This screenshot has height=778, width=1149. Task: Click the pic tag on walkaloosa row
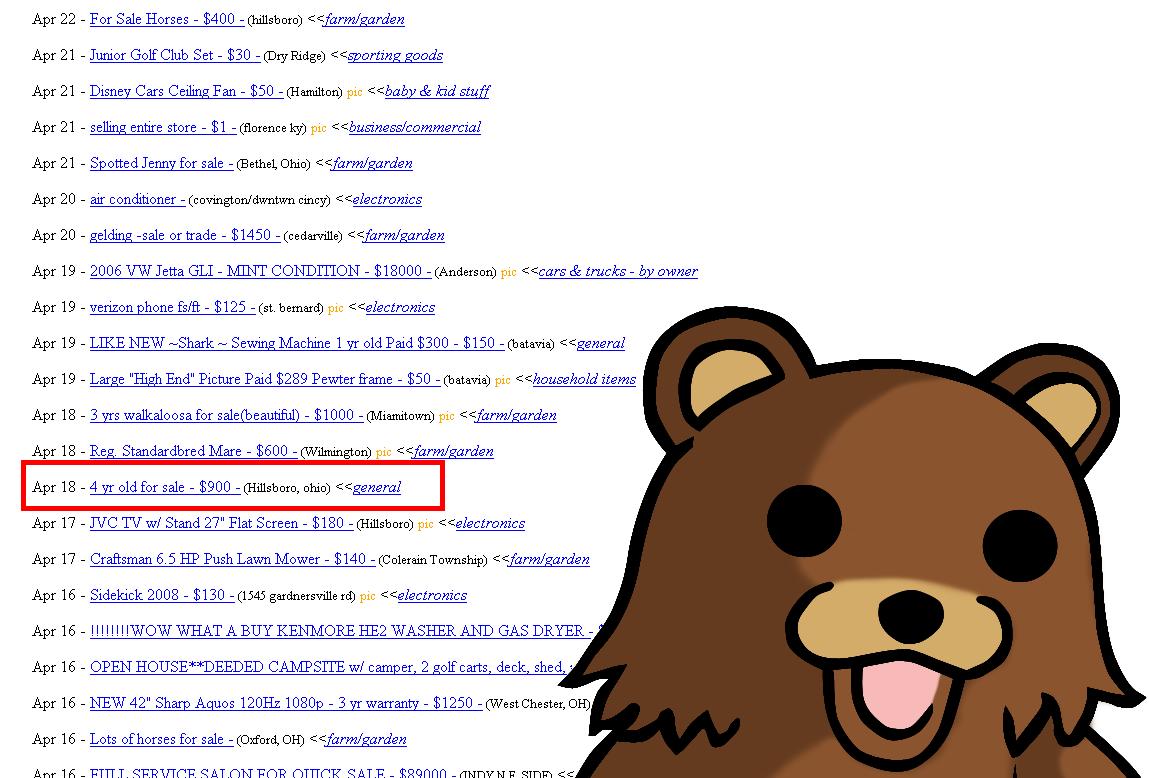[447, 416]
